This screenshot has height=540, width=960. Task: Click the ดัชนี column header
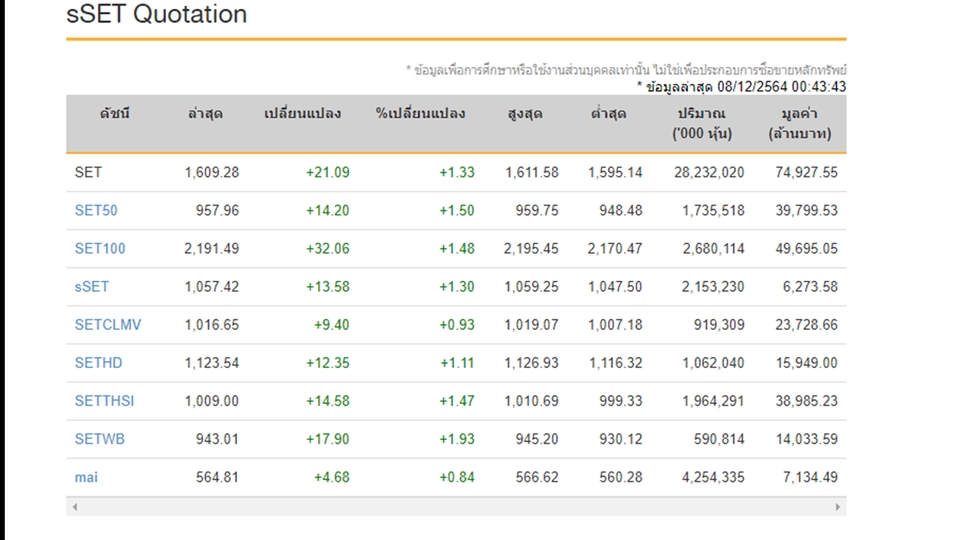click(114, 114)
